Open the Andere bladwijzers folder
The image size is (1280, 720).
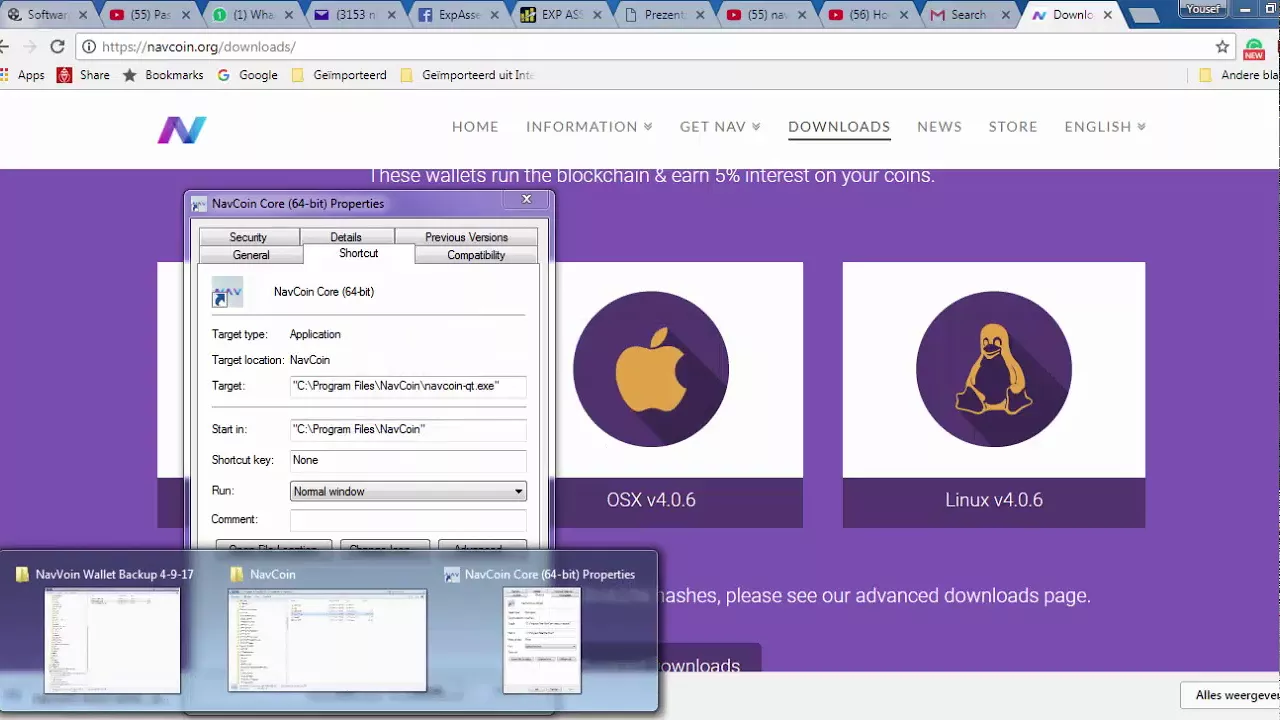point(1239,75)
